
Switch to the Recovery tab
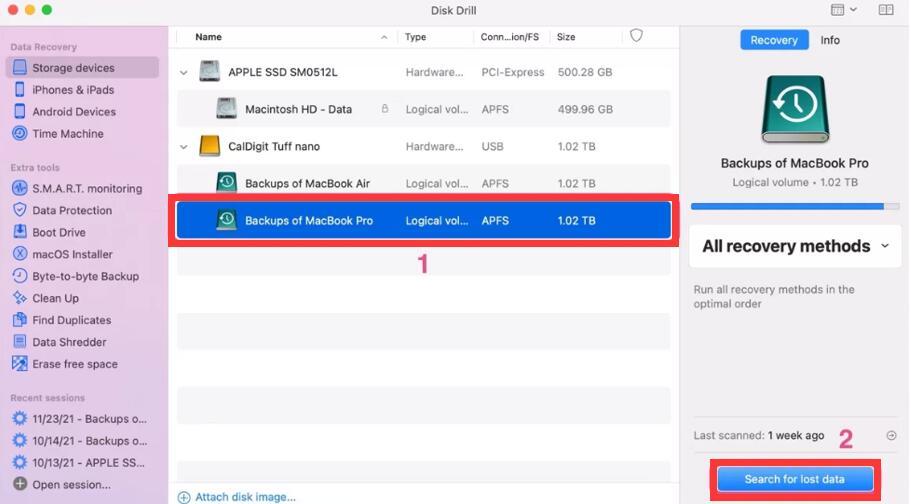(x=774, y=40)
